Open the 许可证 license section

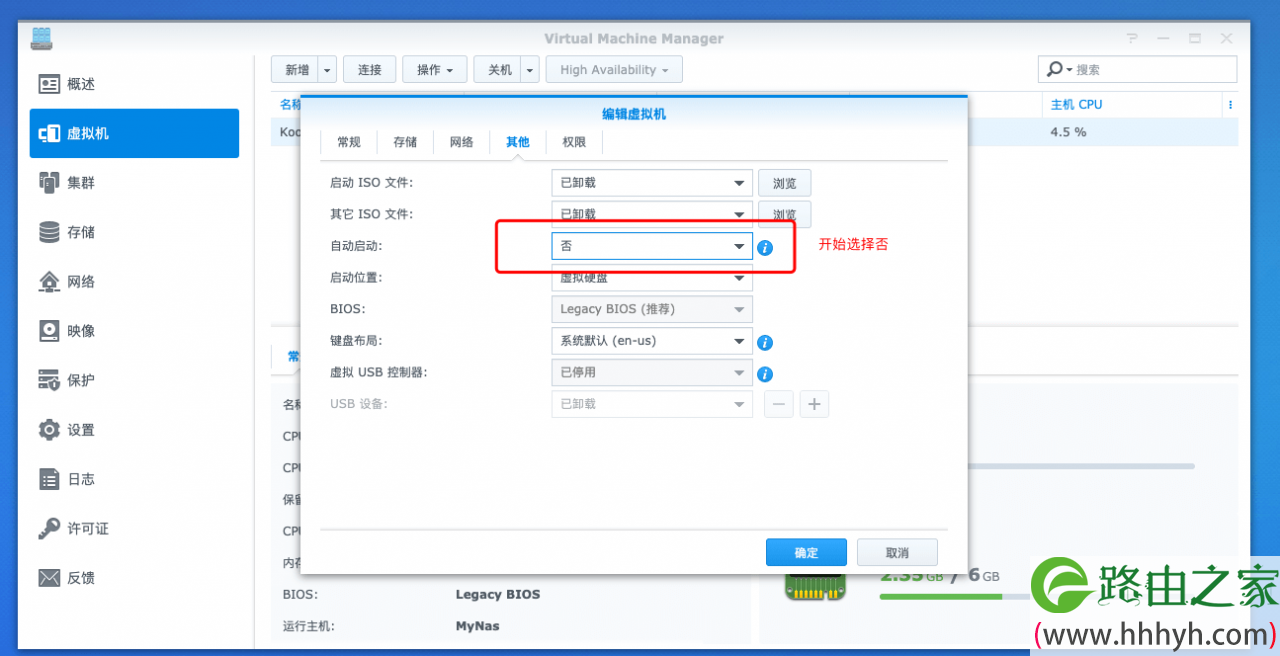(134, 528)
